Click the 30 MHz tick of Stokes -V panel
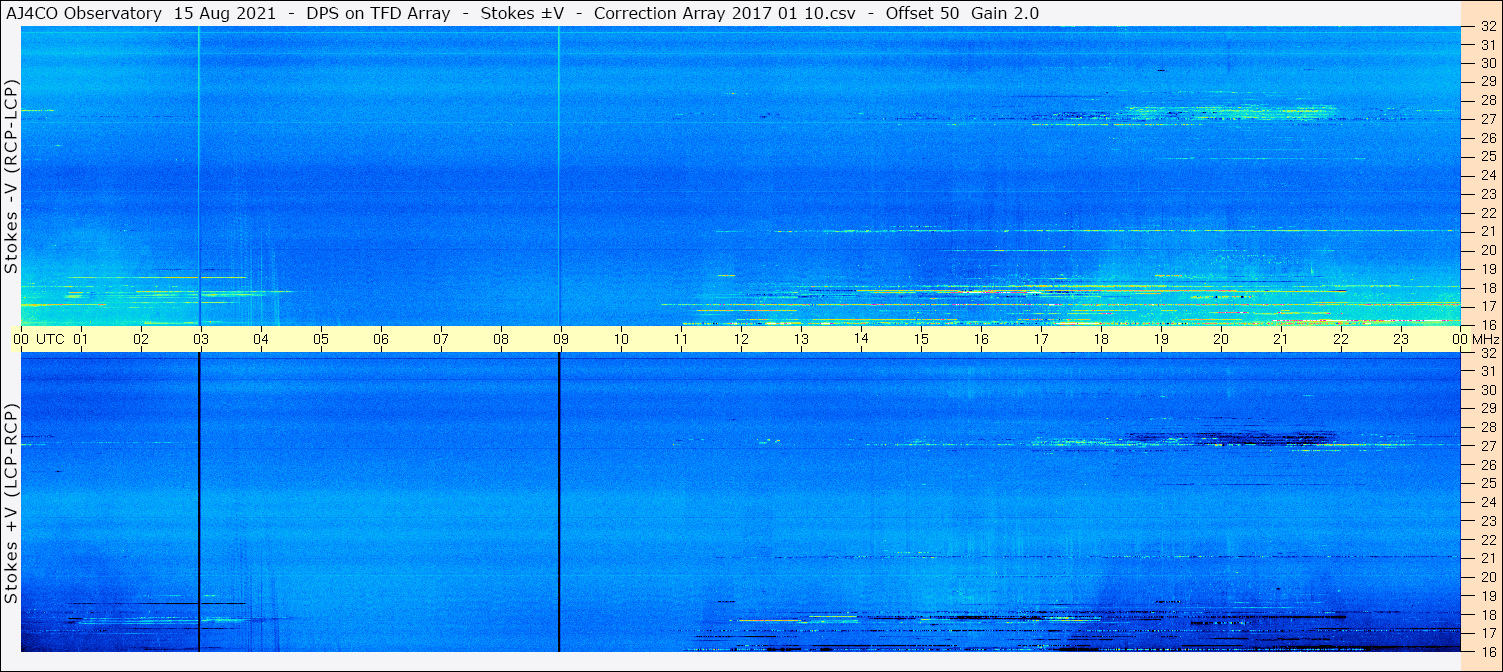 pyautogui.click(x=1488, y=62)
